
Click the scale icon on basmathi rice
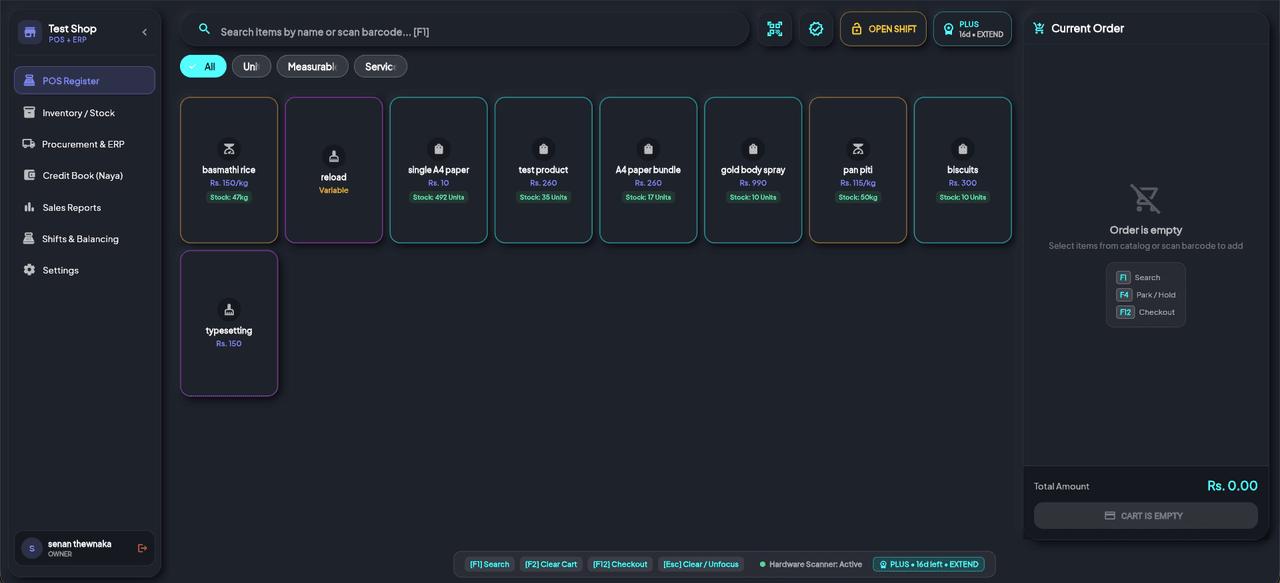[229, 149]
